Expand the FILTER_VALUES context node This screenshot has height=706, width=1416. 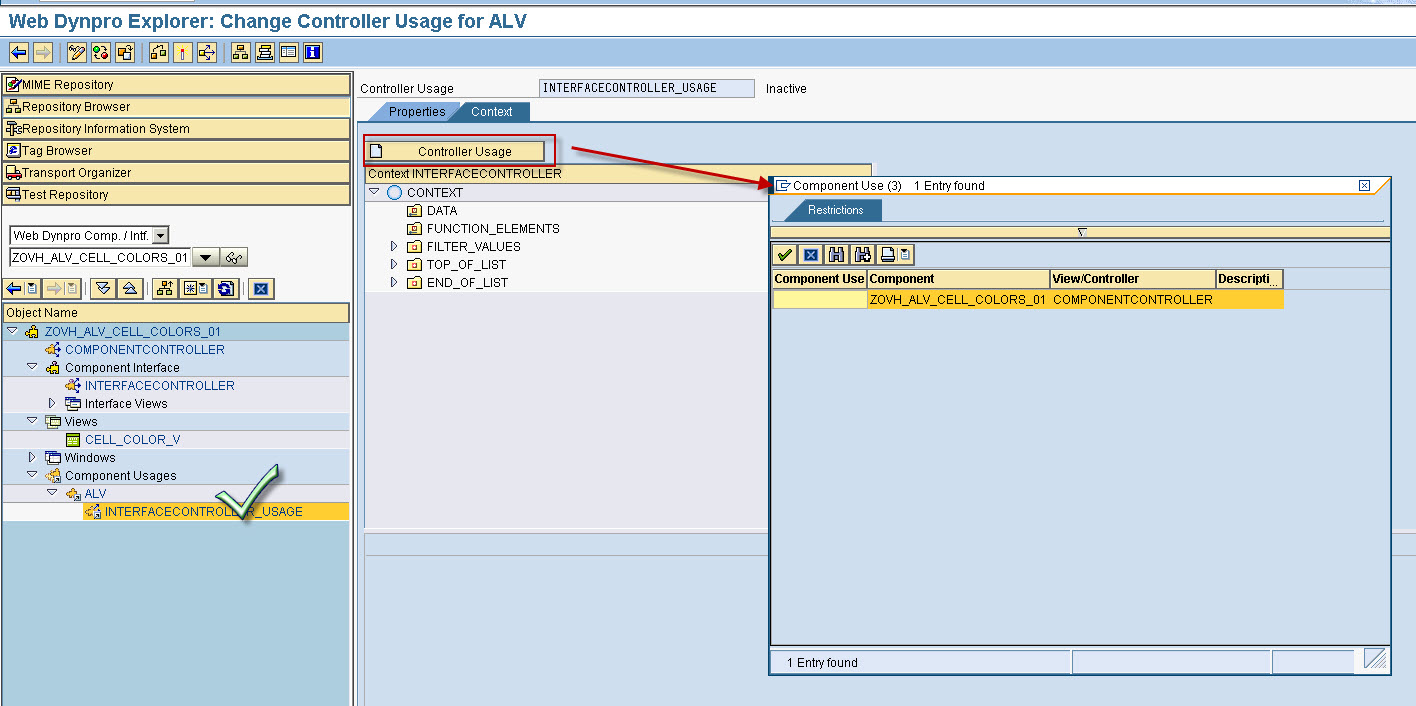coord(393,246)
